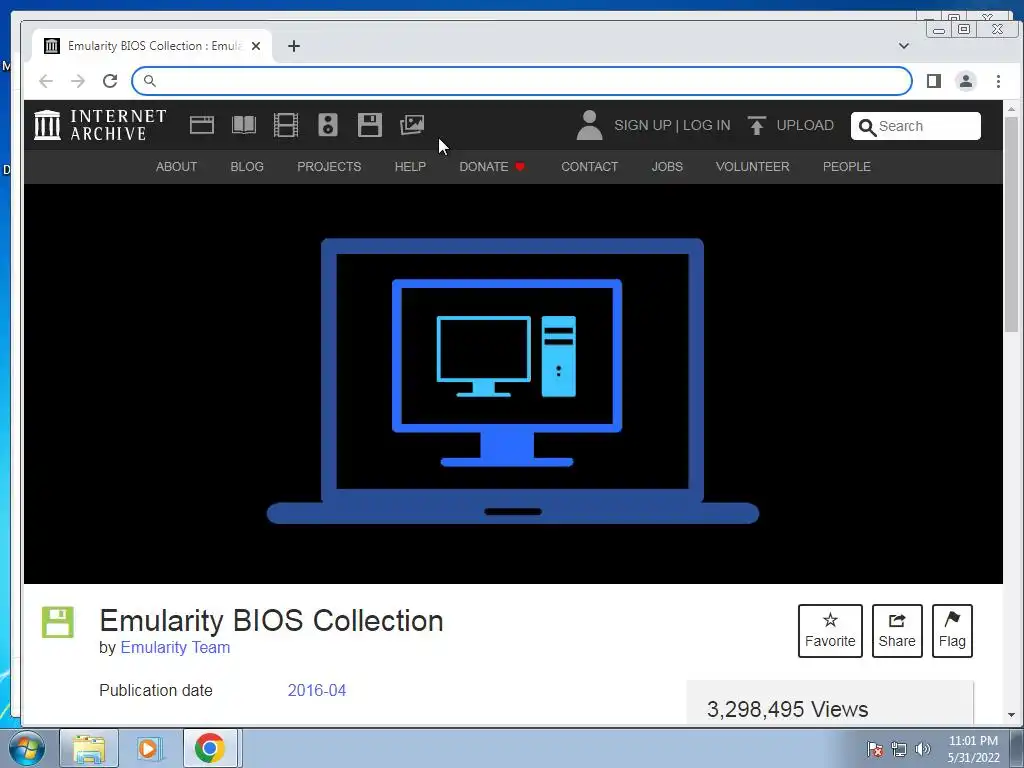Viewport: 1024px width, 768px height.
Task: Open the volume speaker tray icon
Action: 923,749
